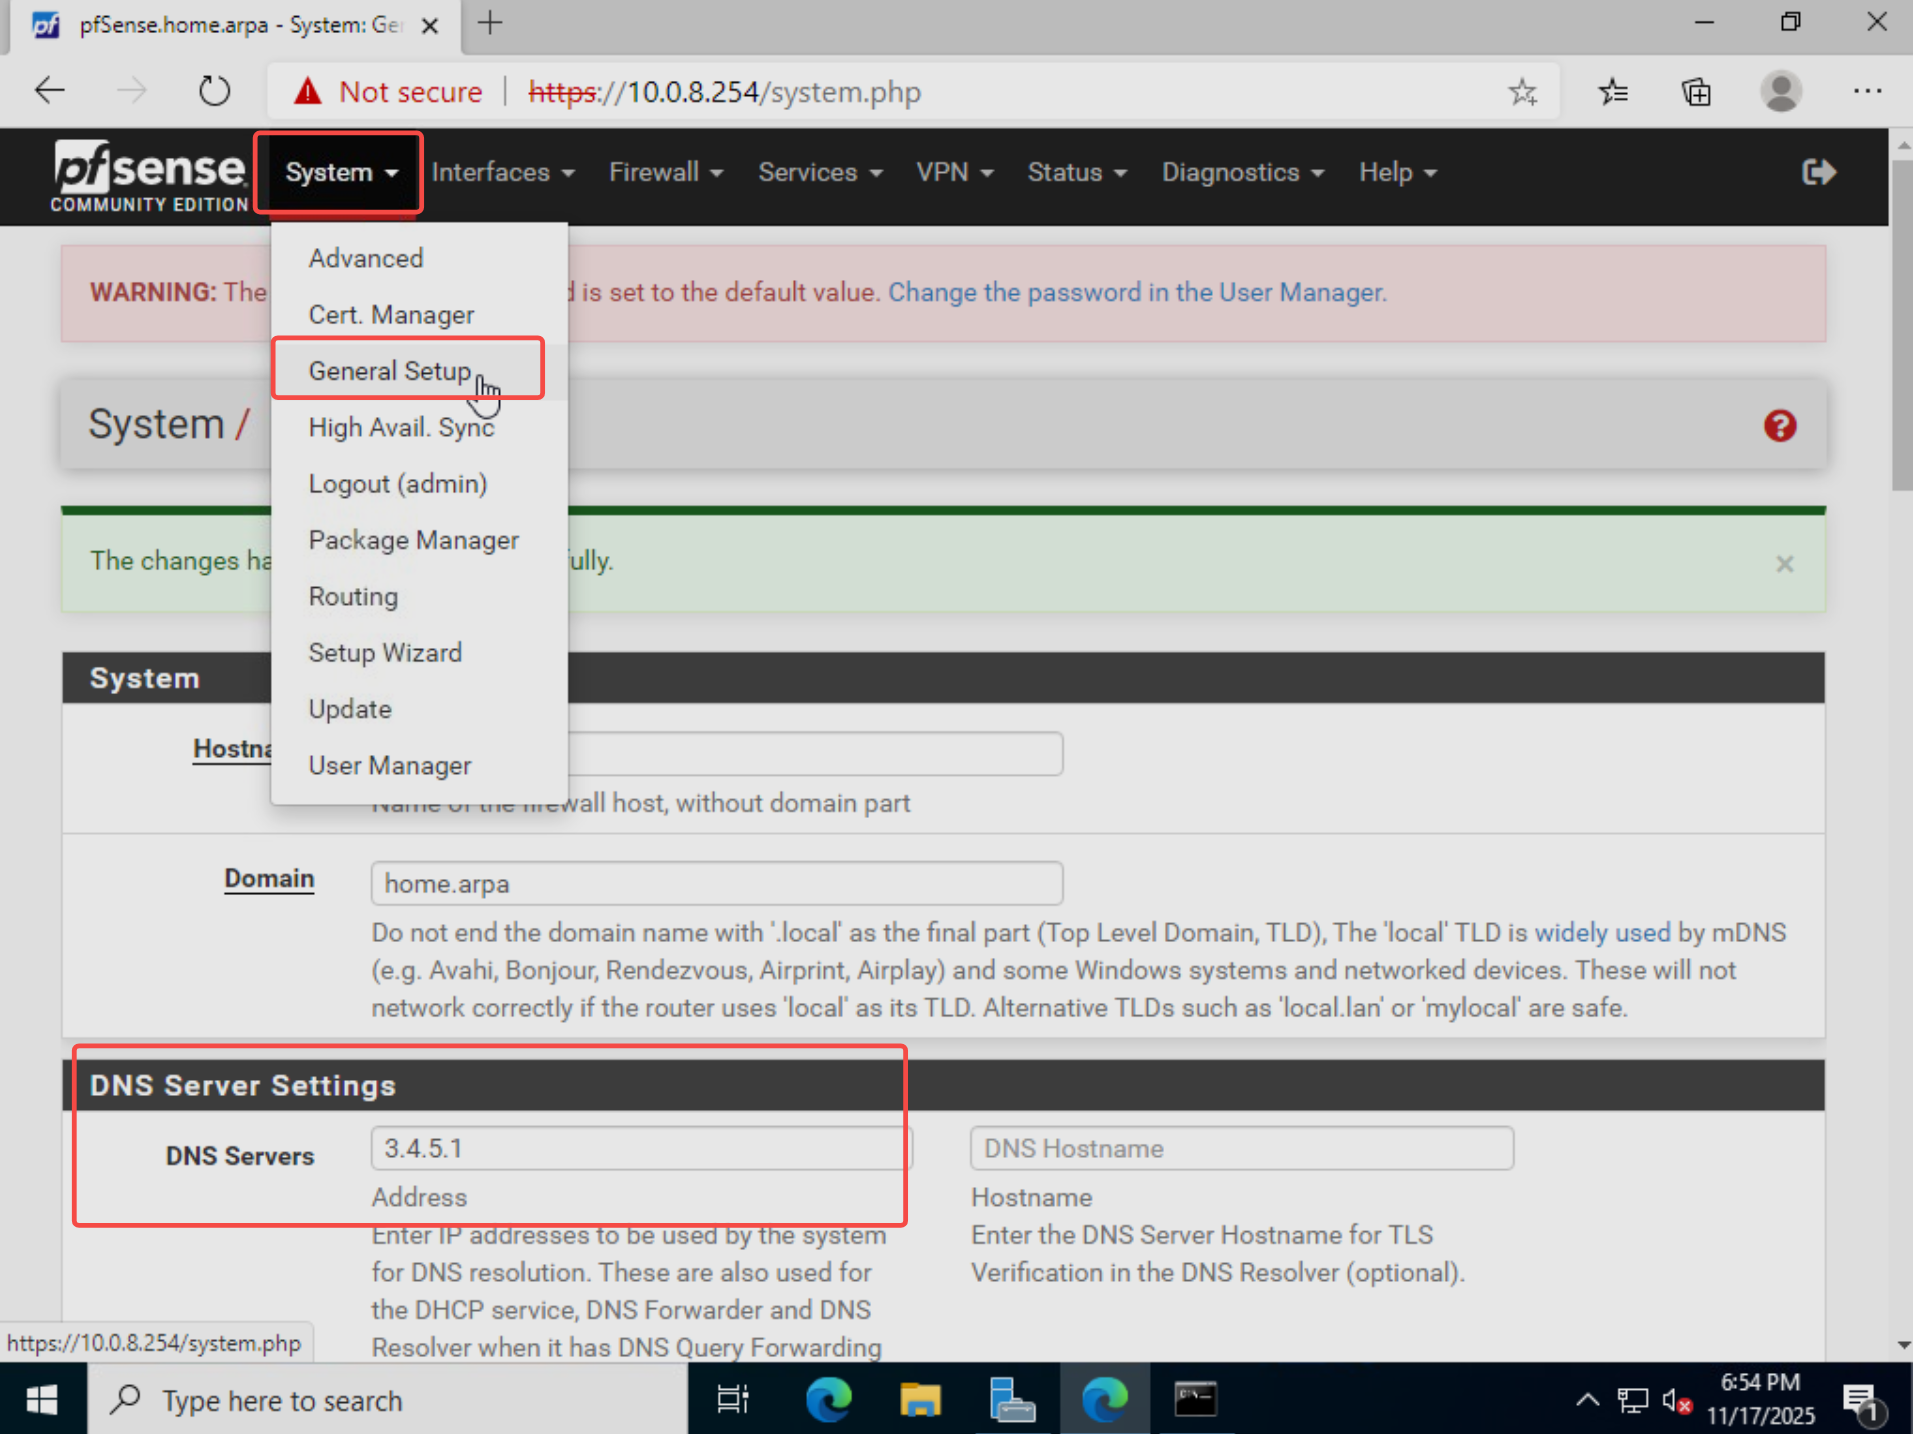Expand the Diagnostics menu
The image size is (1913, 1434).
(x=1243, y=172)
